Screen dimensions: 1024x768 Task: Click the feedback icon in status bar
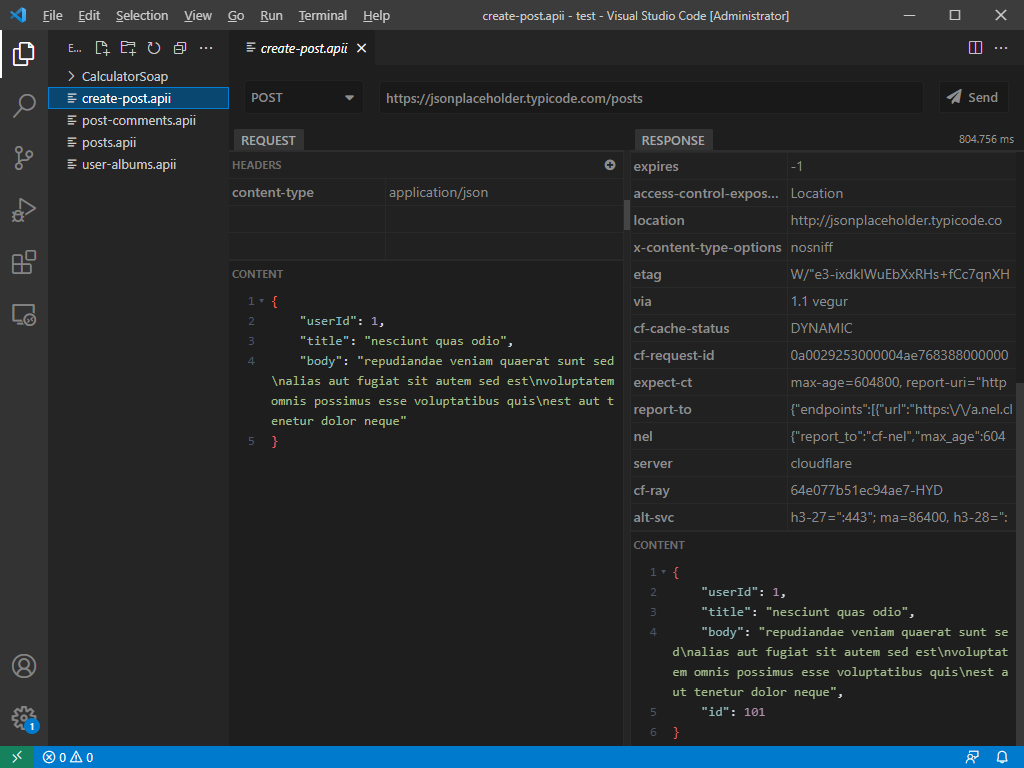tap(972, 757)
